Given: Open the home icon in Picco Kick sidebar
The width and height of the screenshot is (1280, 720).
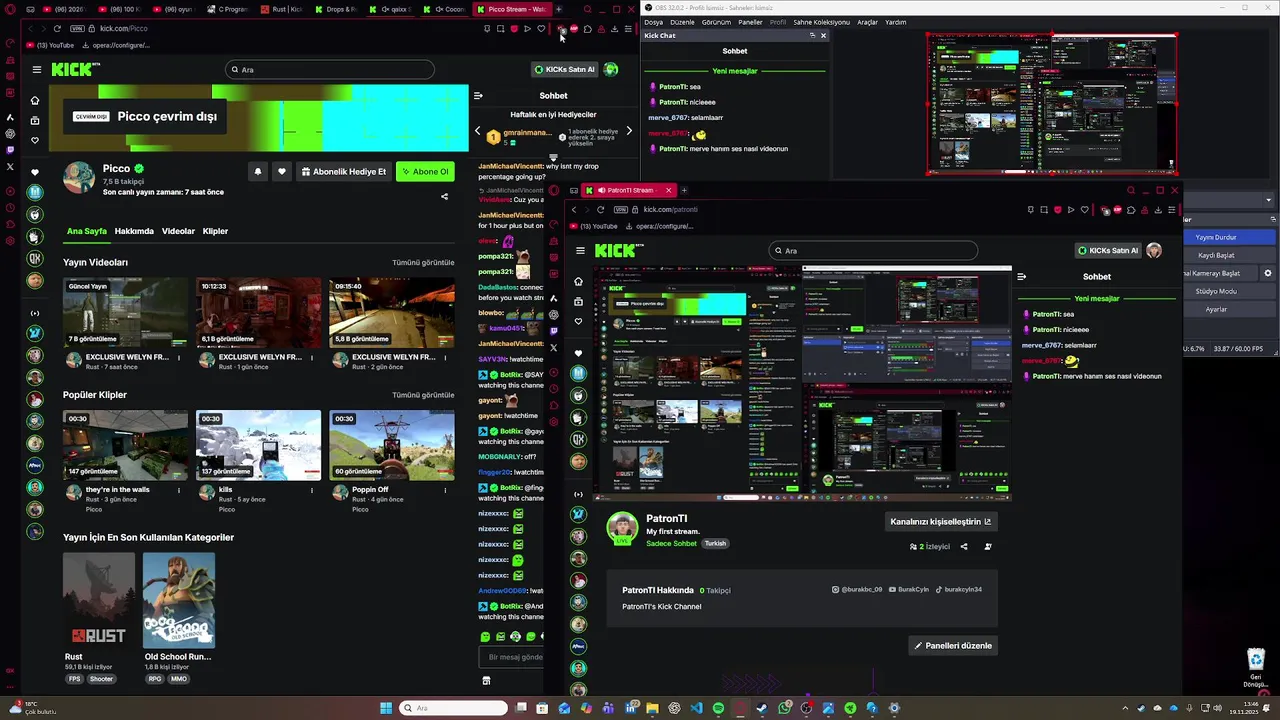Looking at the screenshot, I should pyautogui.click(x=35, y=100).
